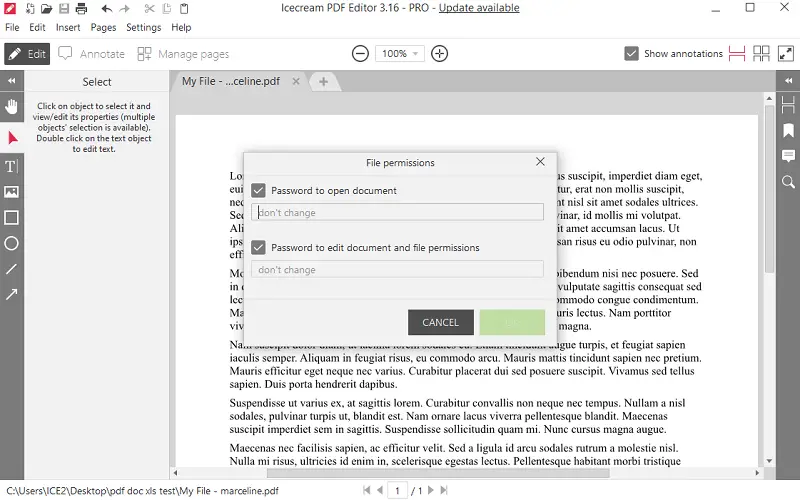This screenshot has height=500, width=800.
Task: Uncheck Password to open document
Action: click(258, 190)
